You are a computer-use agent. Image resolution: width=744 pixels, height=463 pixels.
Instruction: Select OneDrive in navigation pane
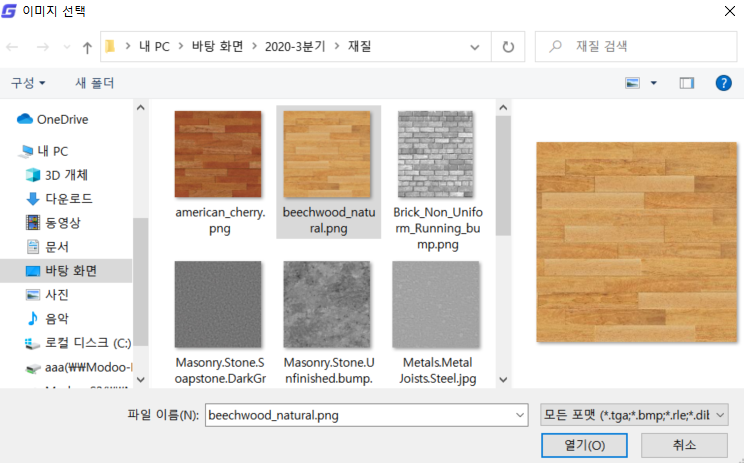(x=52, y=119)
